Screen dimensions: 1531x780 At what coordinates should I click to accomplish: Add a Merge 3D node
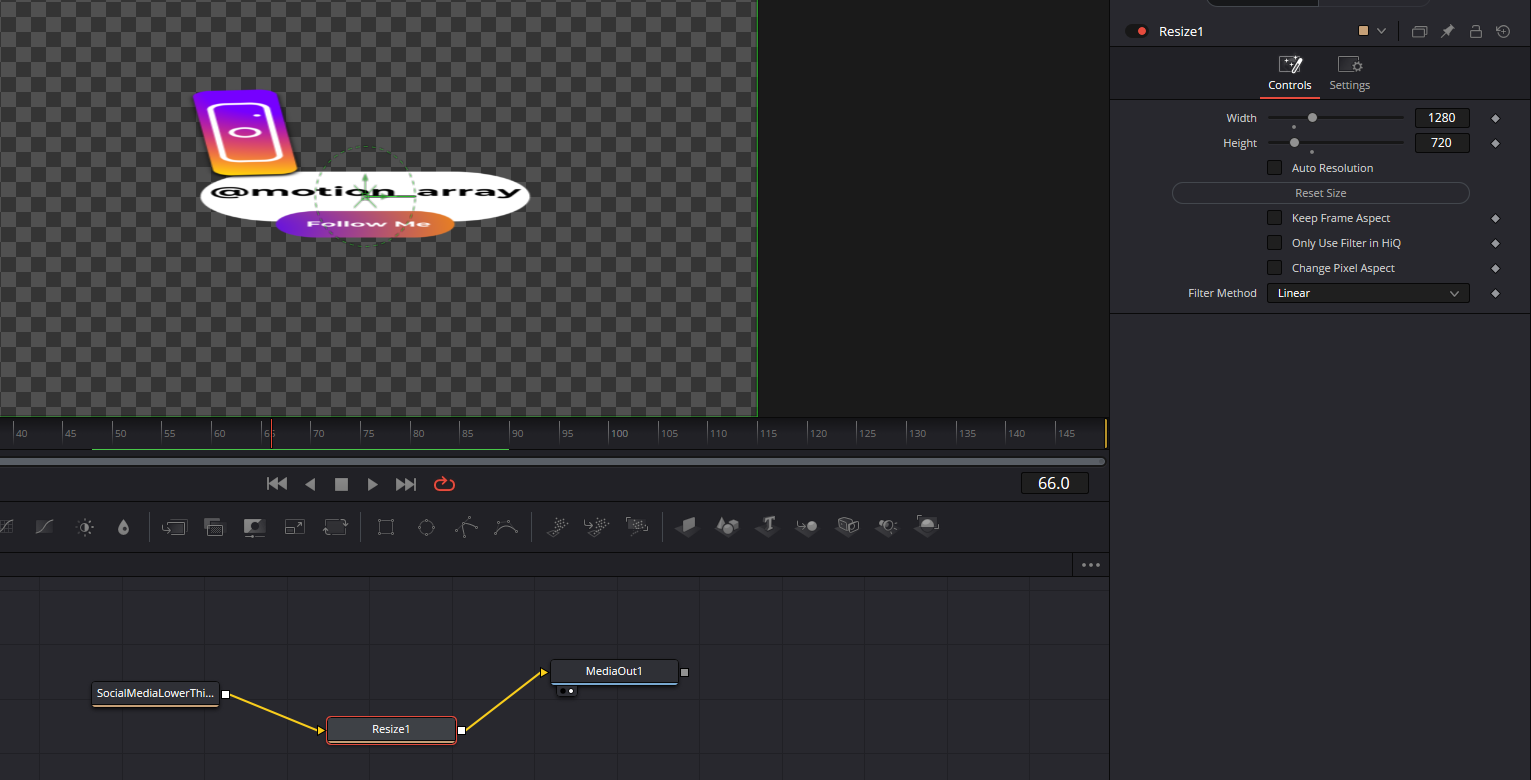[807, 526]
